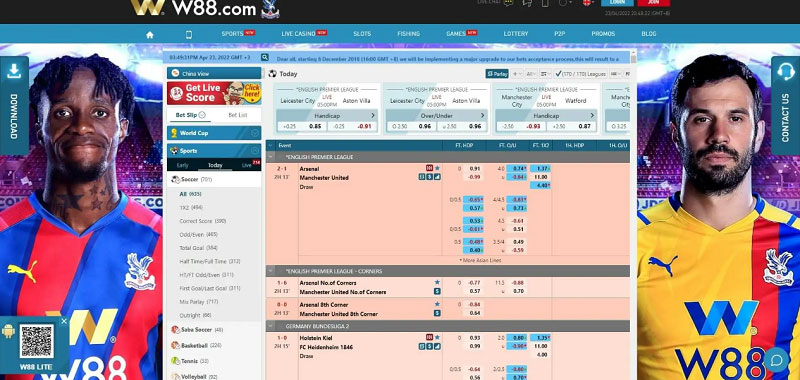
Task: Click the Get Live Score banner
Action: coord(214,93)
